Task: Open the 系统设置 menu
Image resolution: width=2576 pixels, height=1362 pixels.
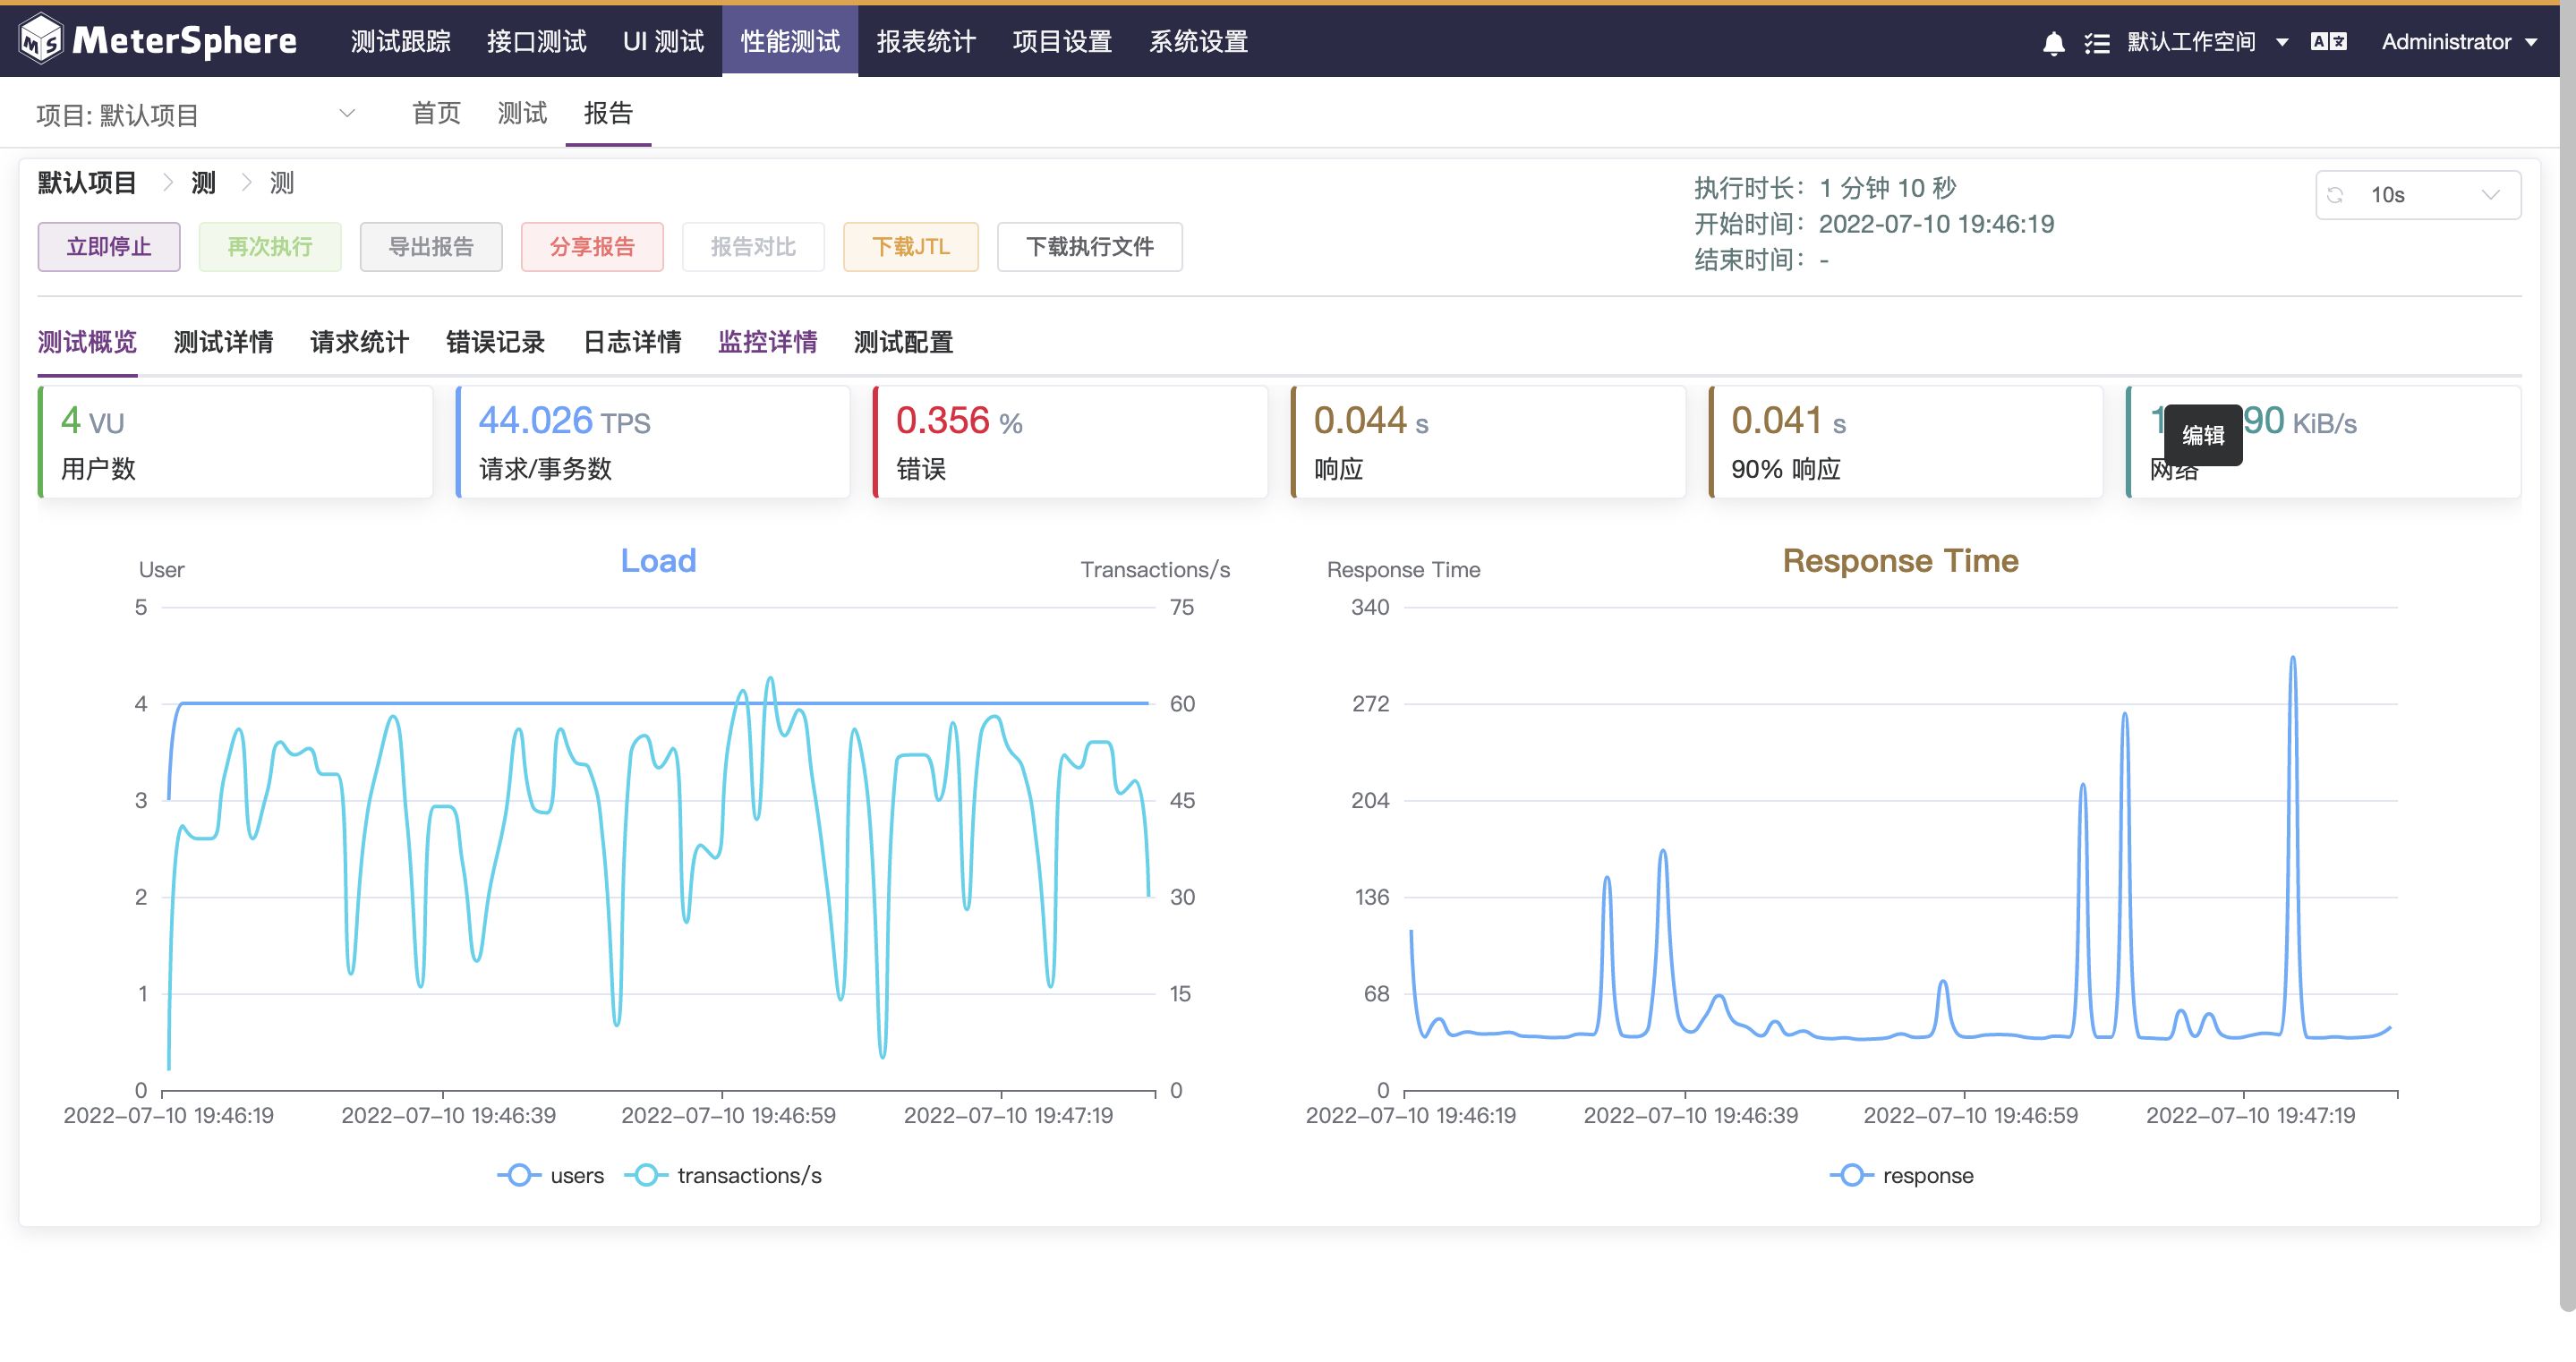Action: click(1198, 42)
